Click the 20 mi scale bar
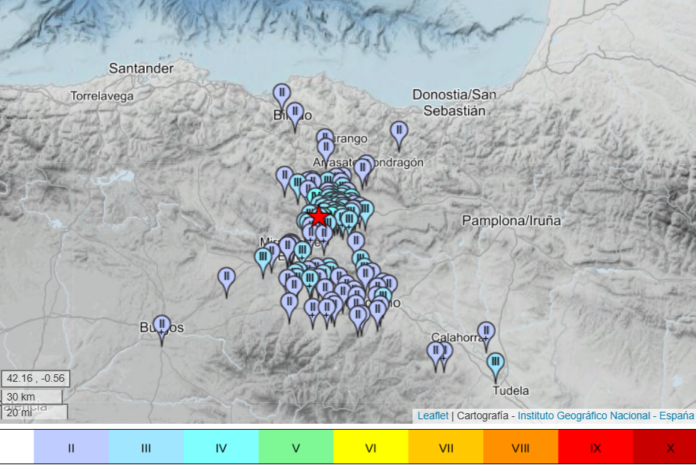The image size is (696, 465). pyautogui.click(x=34, y=412)
